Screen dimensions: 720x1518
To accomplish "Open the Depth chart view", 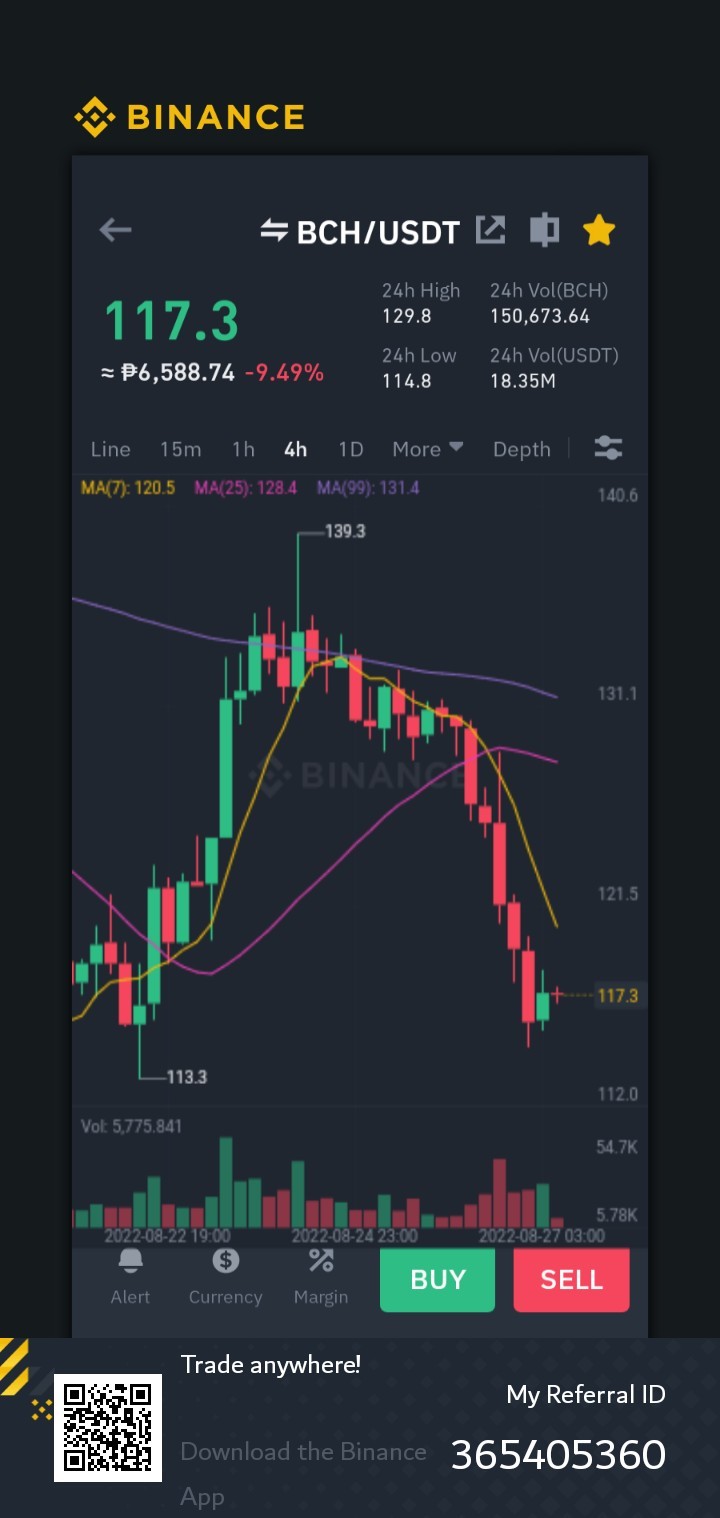I will pos(522,449).
